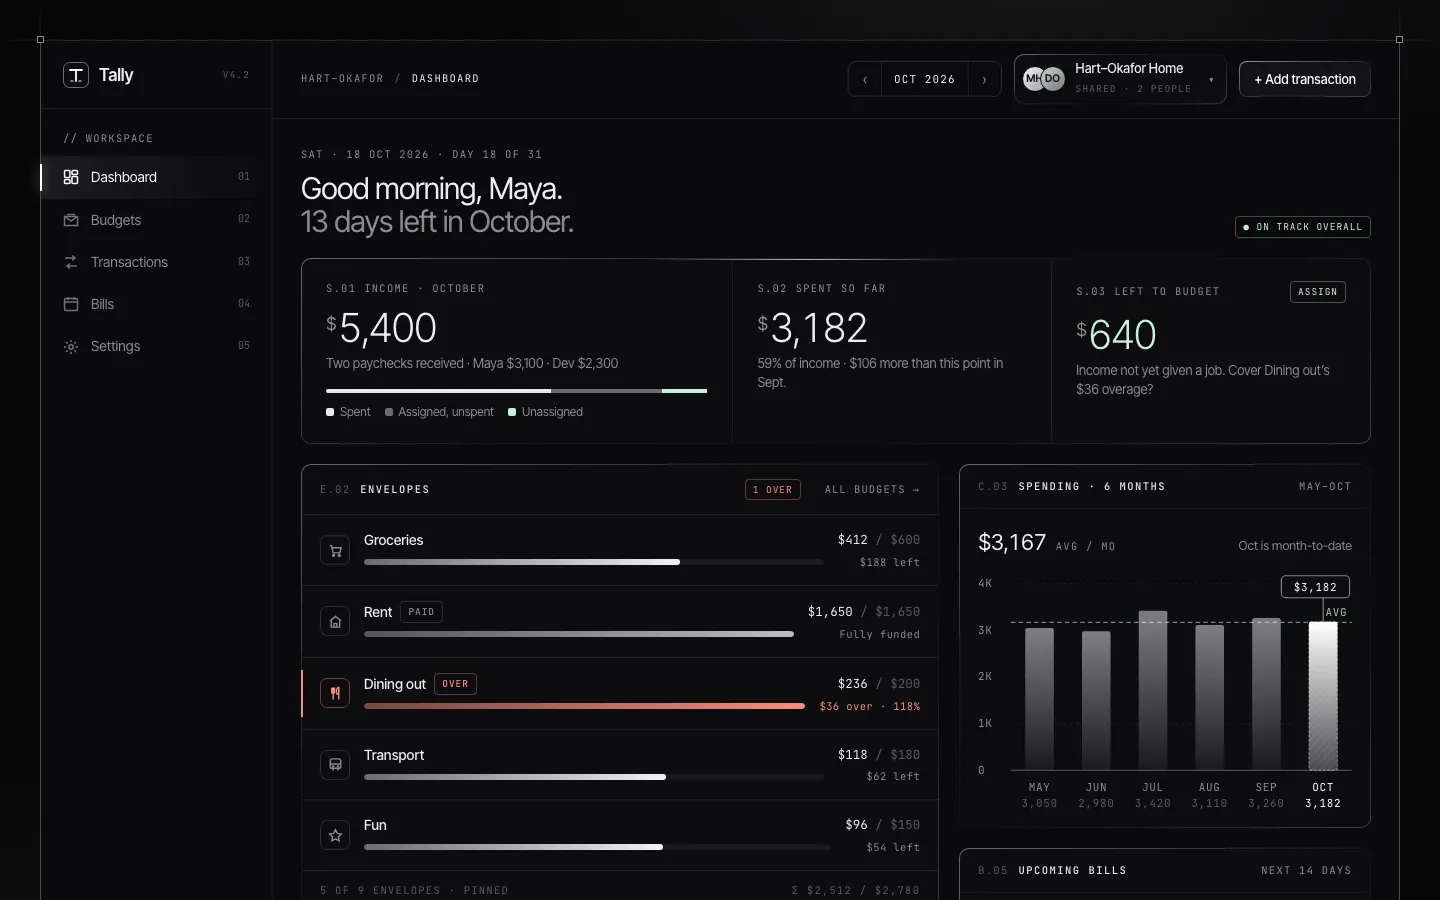
Task: Click the MAY bar in spending chart
Action: pos(1040,699)
